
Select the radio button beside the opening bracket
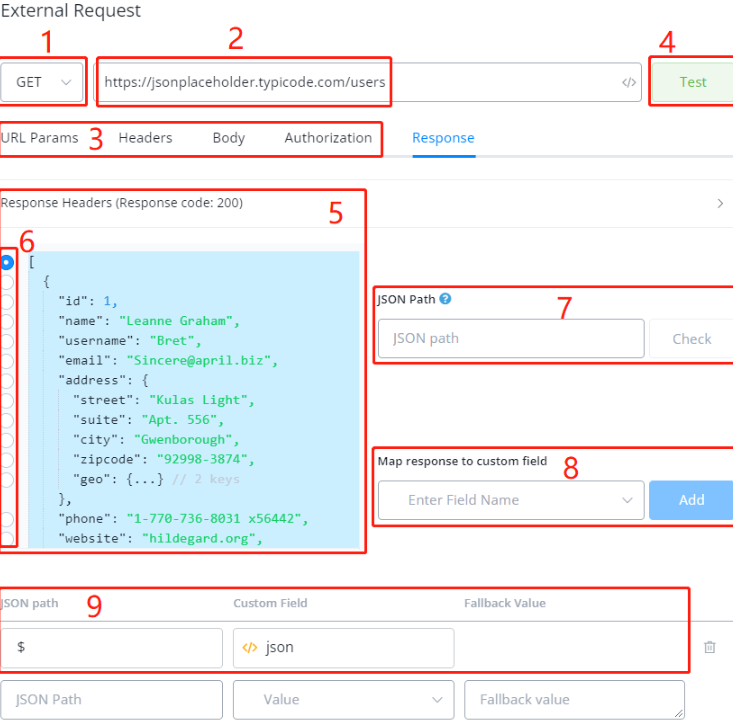7,262
